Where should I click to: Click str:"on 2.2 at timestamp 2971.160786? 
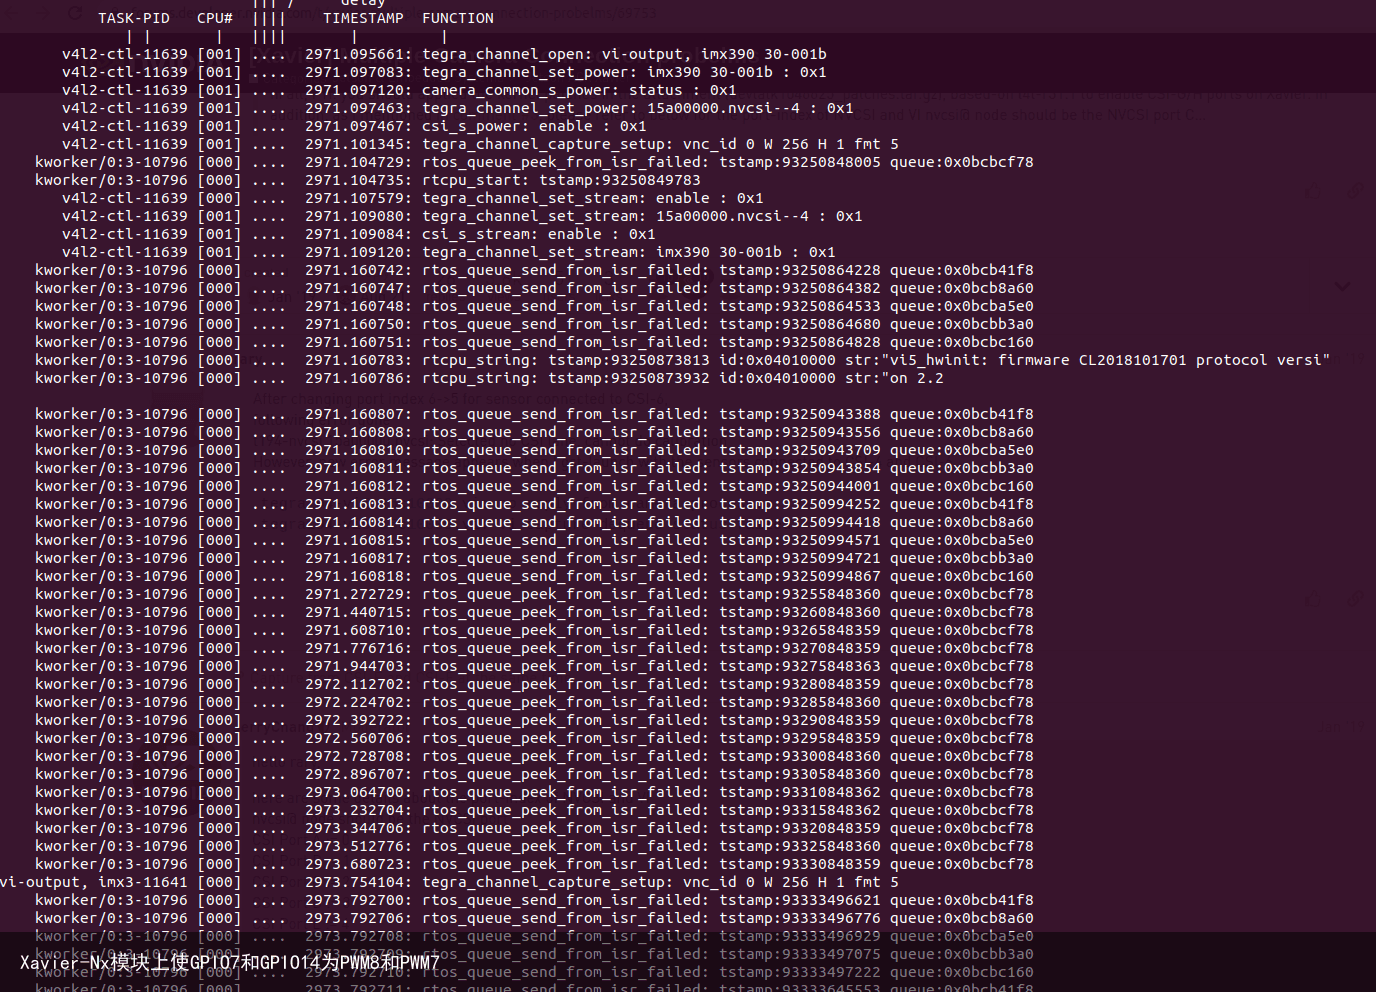tap(894, 378)
